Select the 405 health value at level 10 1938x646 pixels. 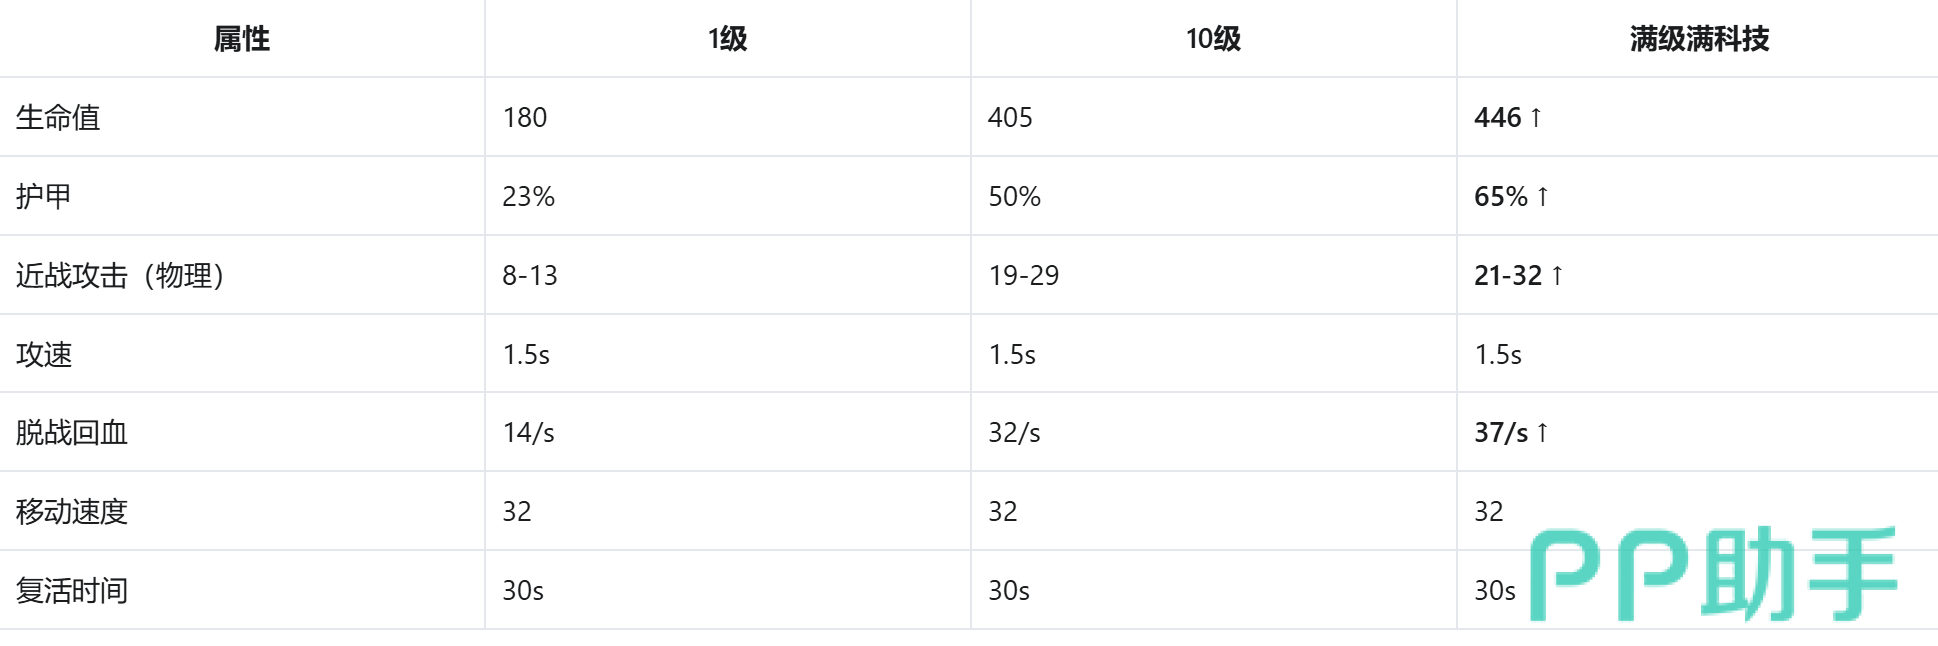point(1010,118)
